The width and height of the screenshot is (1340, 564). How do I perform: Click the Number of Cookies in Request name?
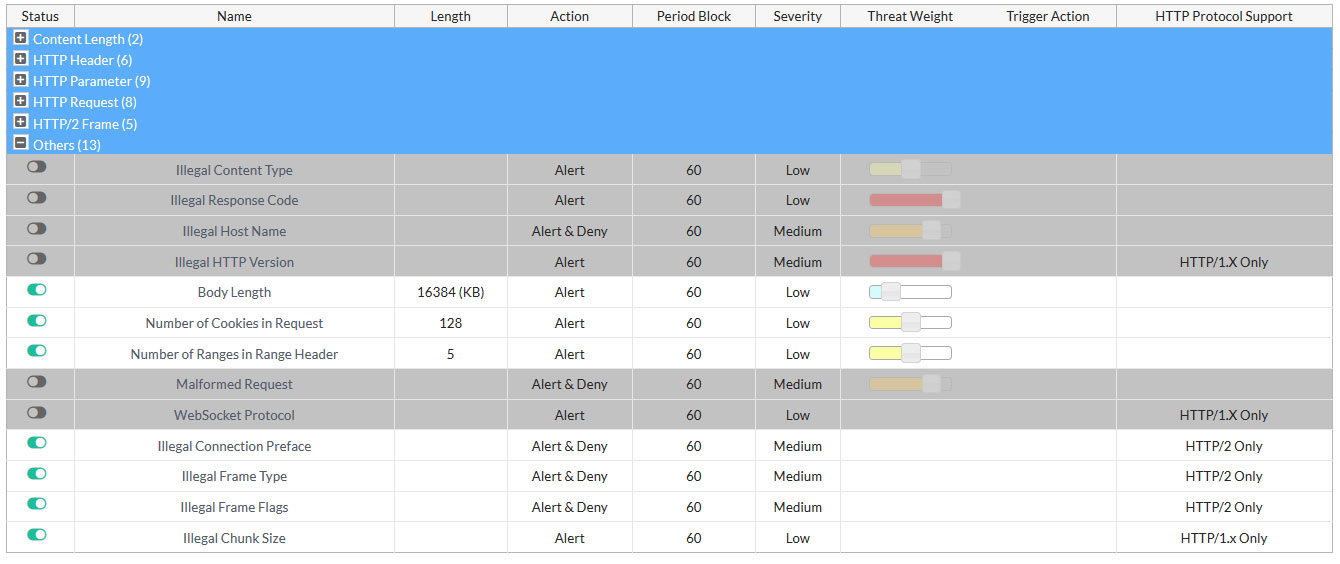[234, 323]
